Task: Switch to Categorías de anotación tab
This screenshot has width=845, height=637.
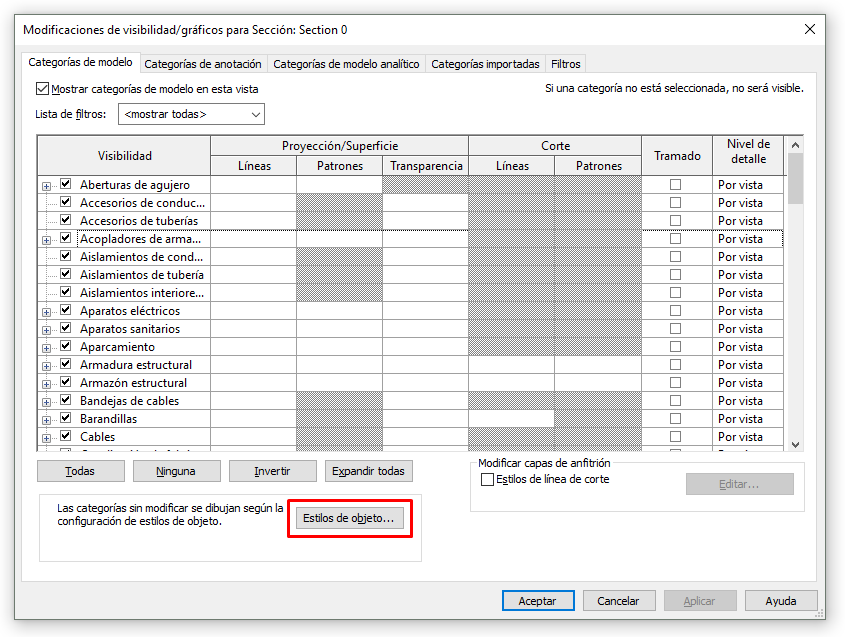Action: click(x=203, y=64)
